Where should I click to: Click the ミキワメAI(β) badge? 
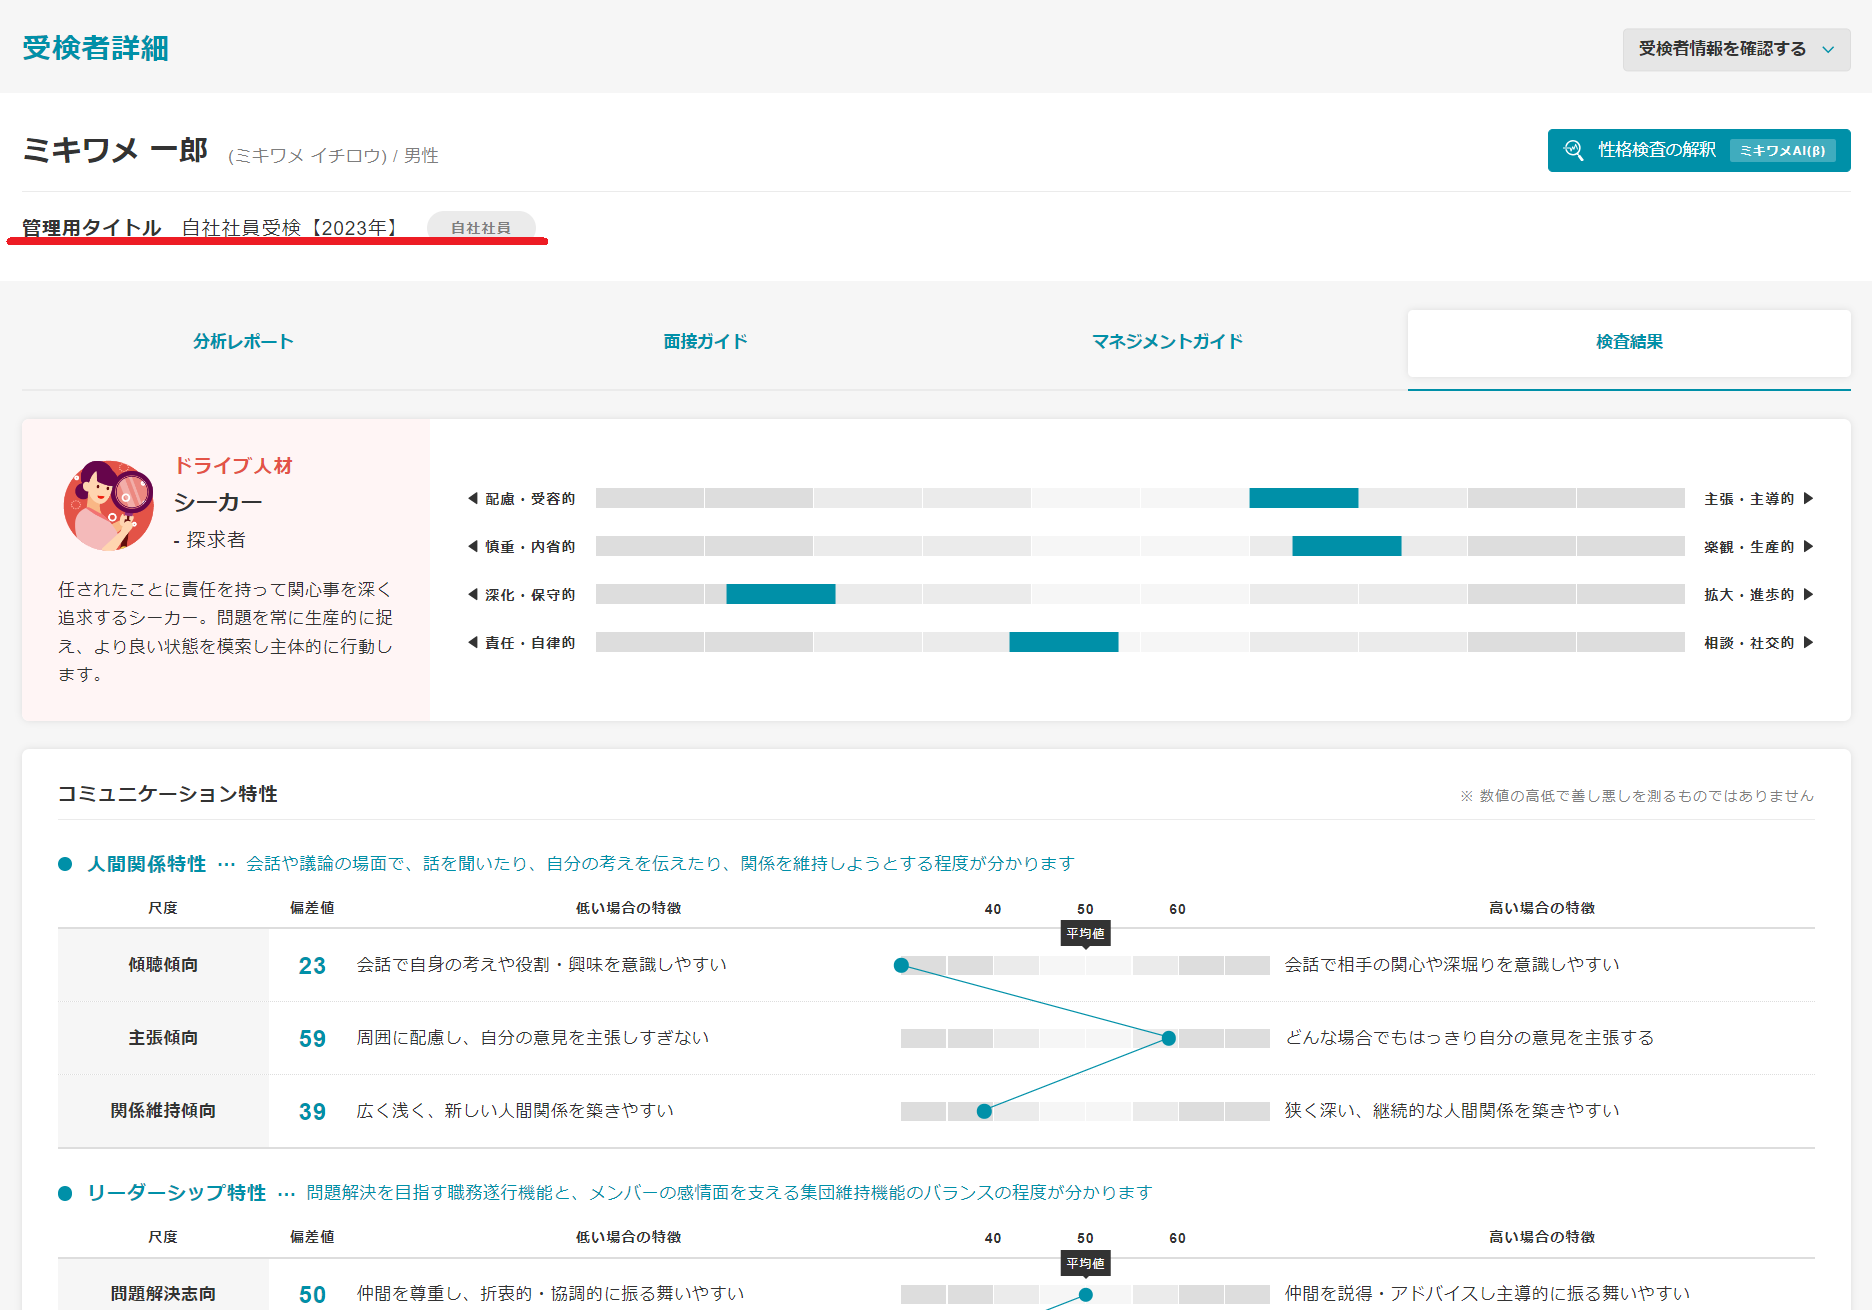[x=1782, y=150]
